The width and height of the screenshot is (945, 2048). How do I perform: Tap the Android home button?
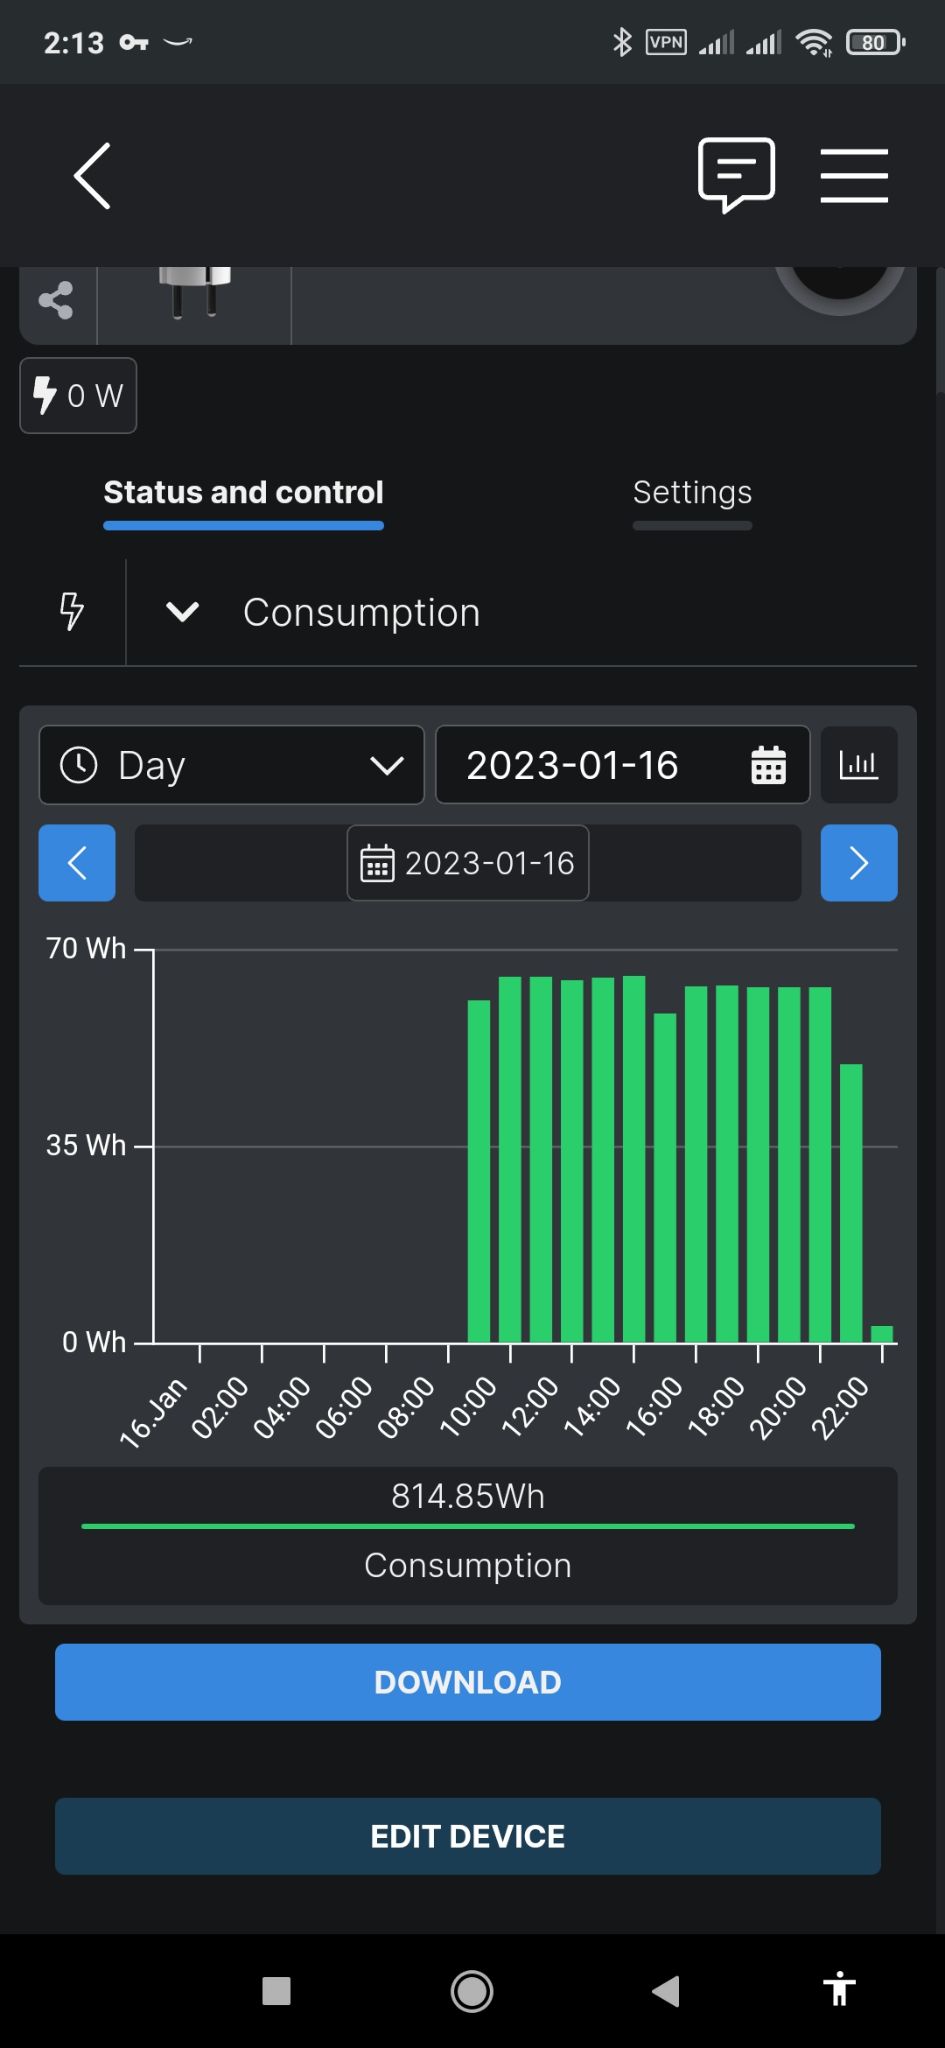click(x=472, y=1991)
